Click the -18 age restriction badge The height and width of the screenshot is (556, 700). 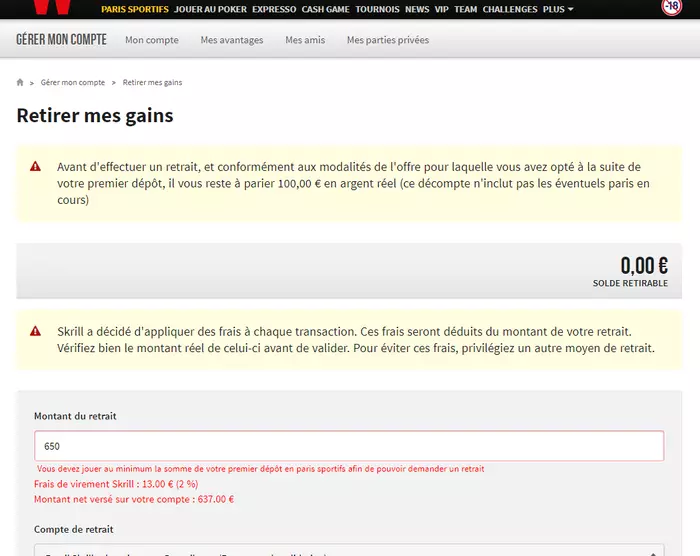pos(671,7)
